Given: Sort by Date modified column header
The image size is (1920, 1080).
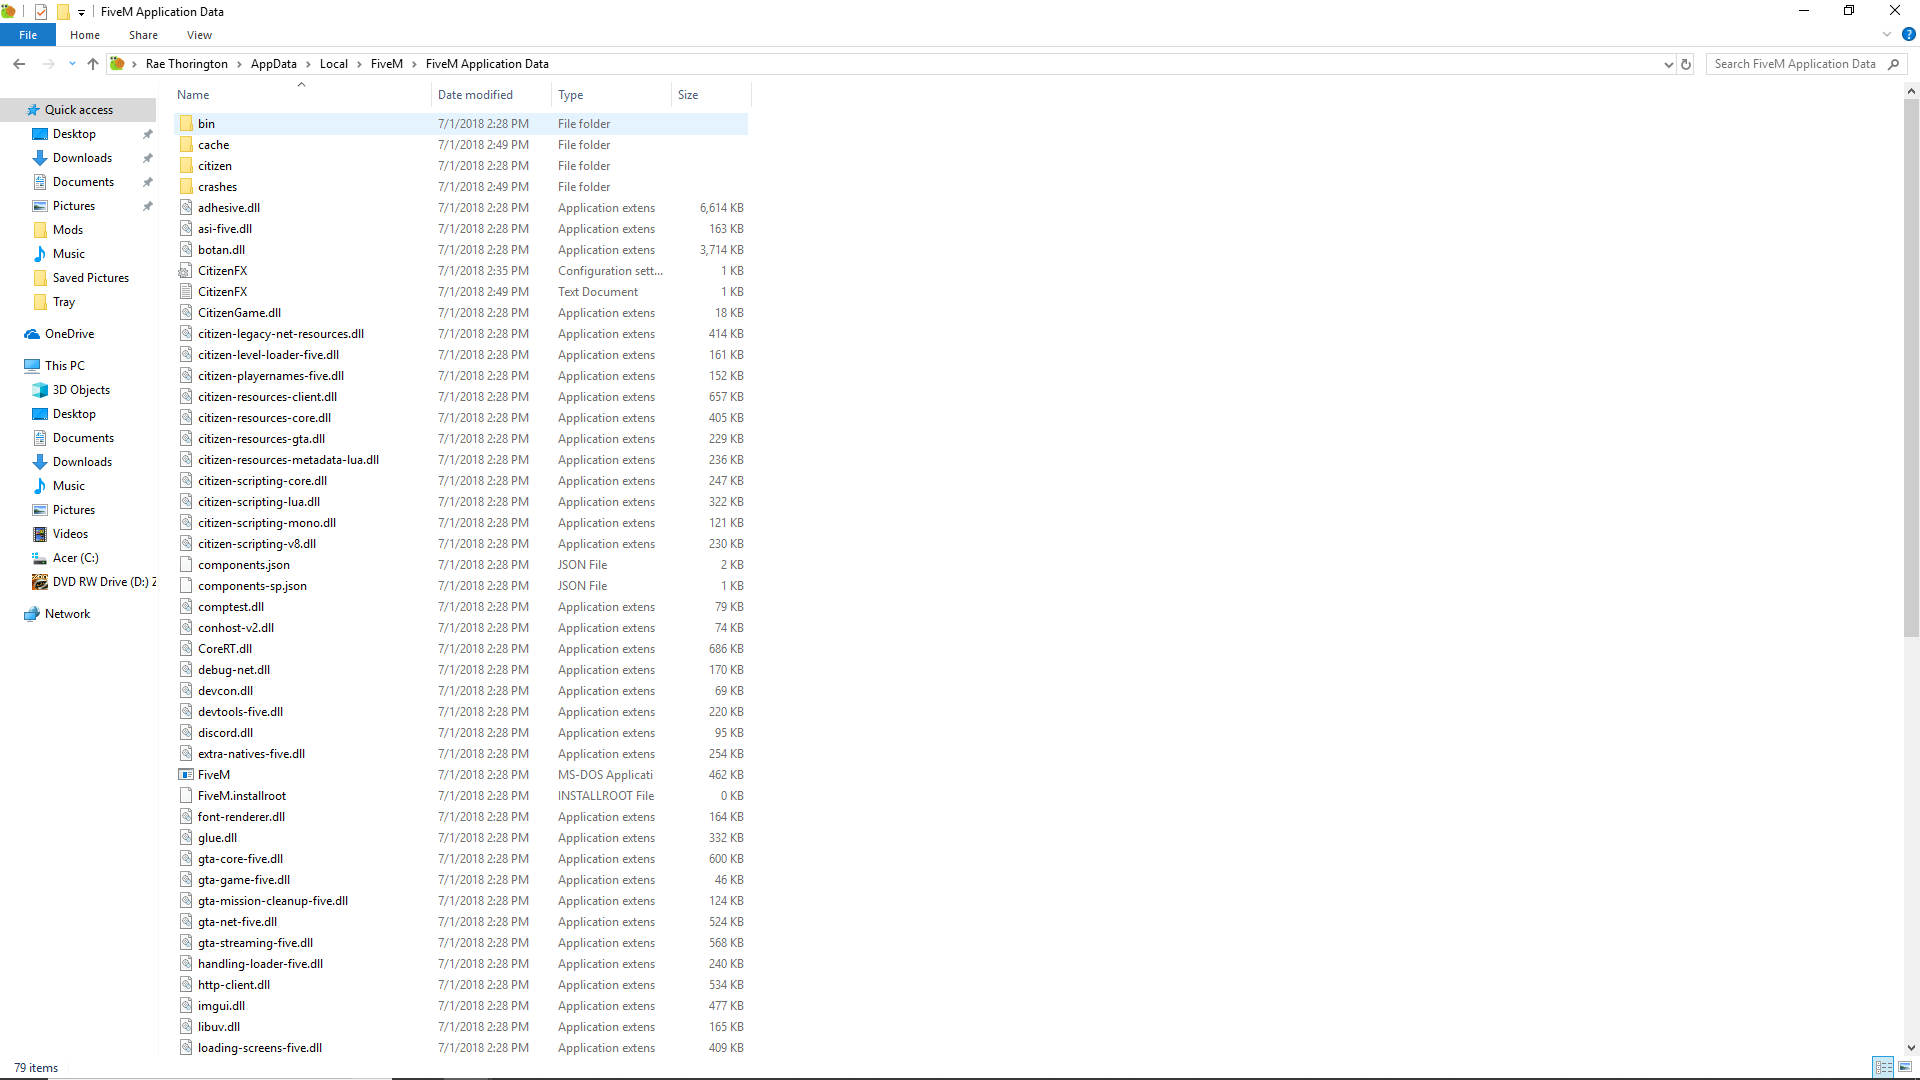Looking at the screenshot, I should 475,95.
